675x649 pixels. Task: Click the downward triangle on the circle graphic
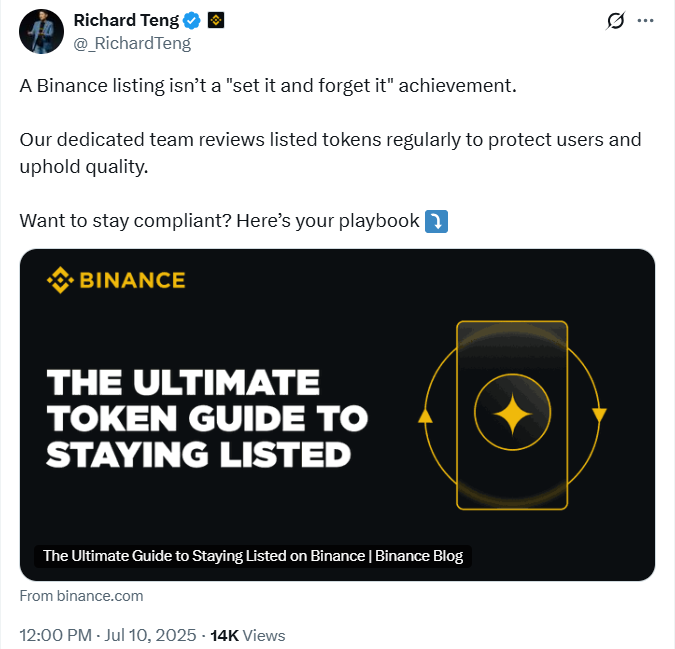599,413
